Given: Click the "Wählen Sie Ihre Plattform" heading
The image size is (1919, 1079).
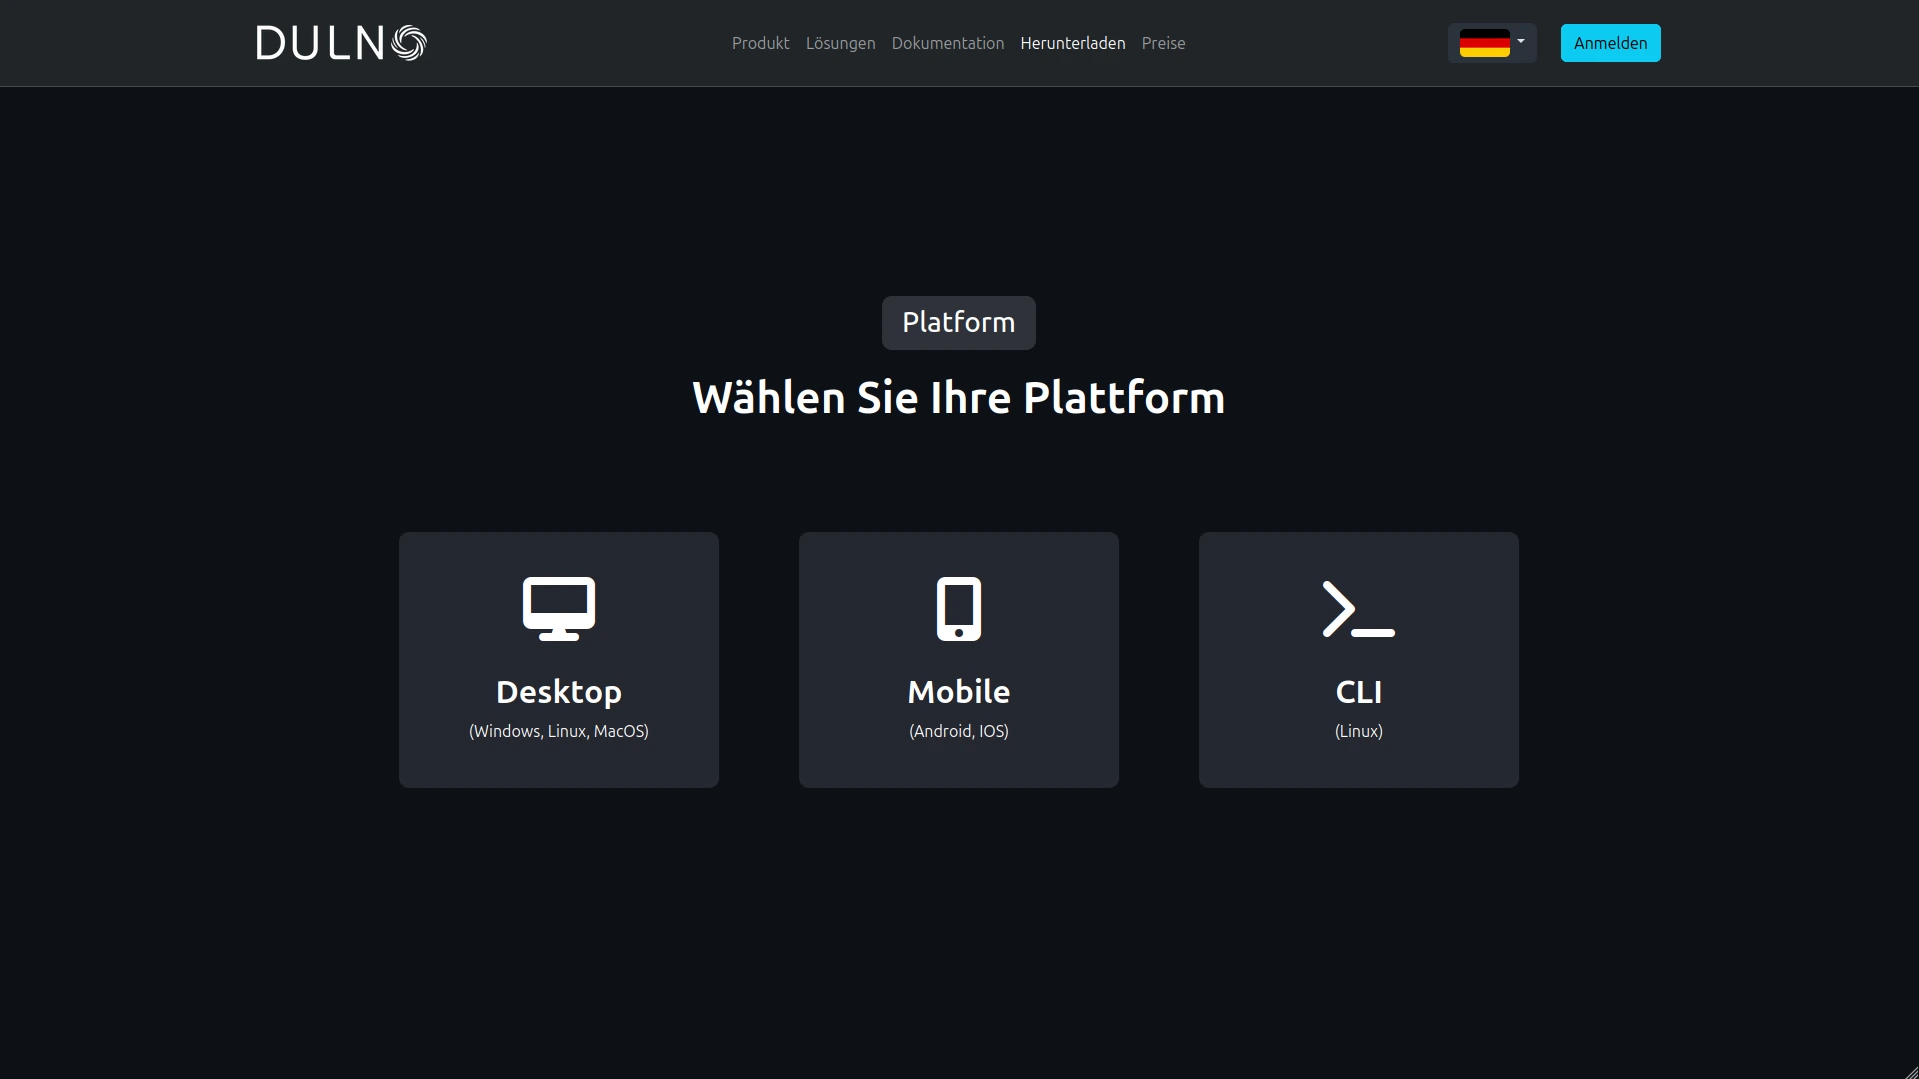Looking at the screenshot, I should coord(958,398).
